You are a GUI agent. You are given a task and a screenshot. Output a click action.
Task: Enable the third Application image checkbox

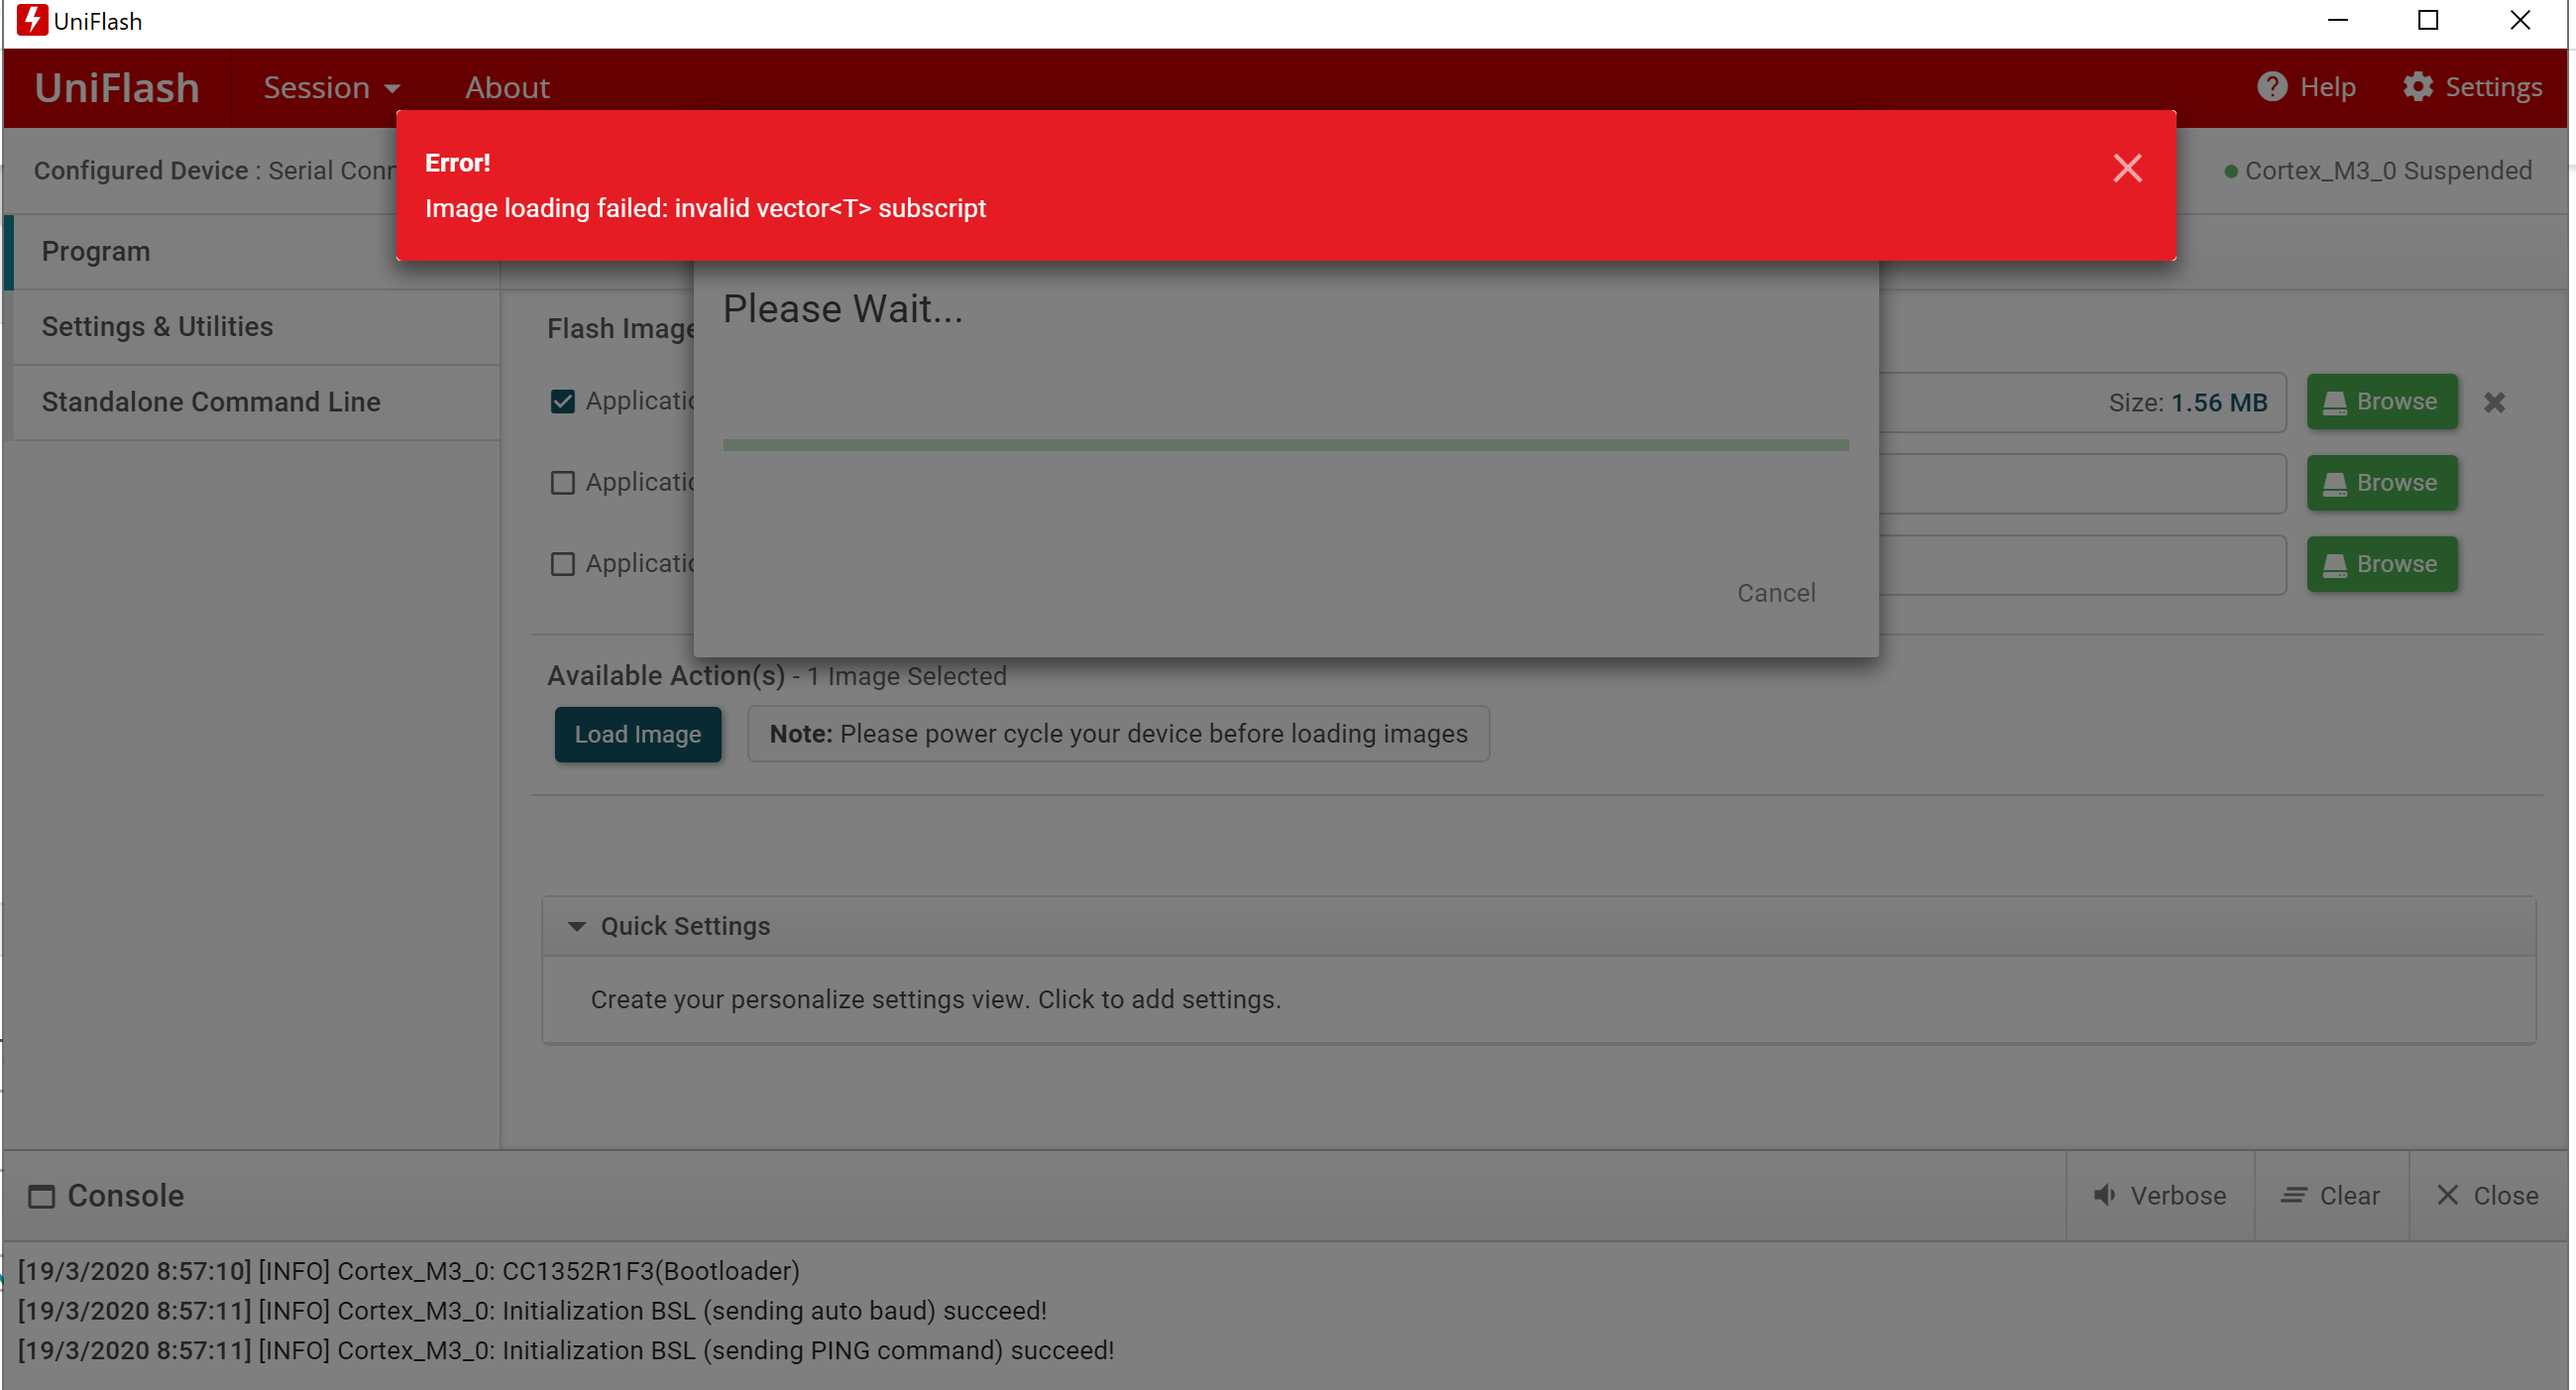tap(563, 564)
